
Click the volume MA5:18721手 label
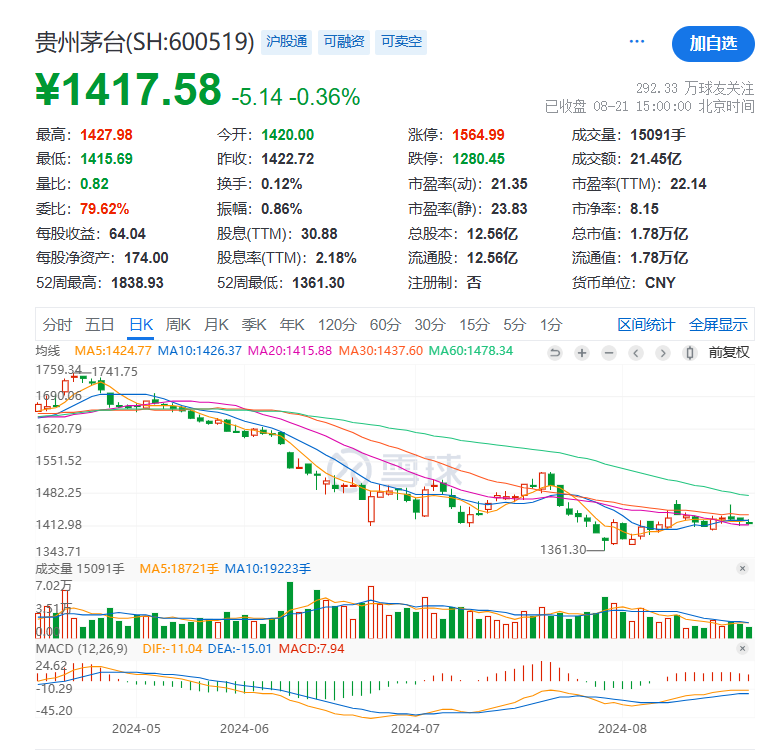tap(179, 568)
